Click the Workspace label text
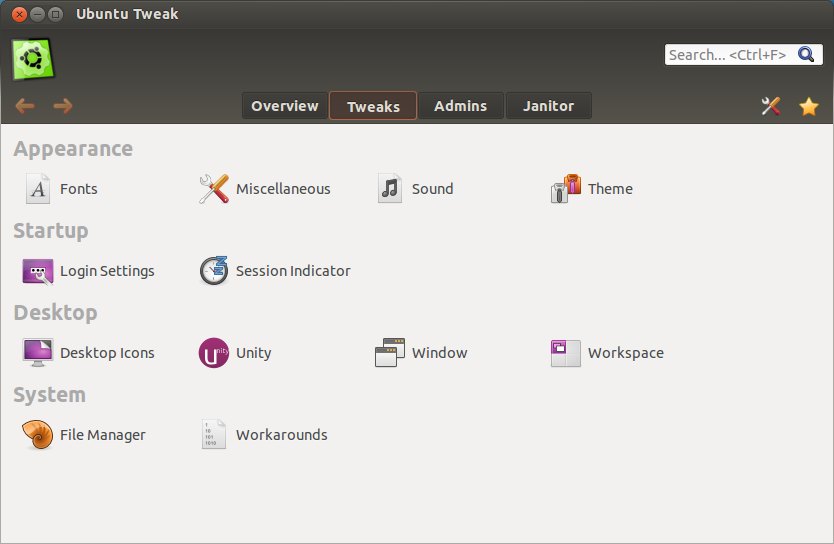 coord(626,353)
